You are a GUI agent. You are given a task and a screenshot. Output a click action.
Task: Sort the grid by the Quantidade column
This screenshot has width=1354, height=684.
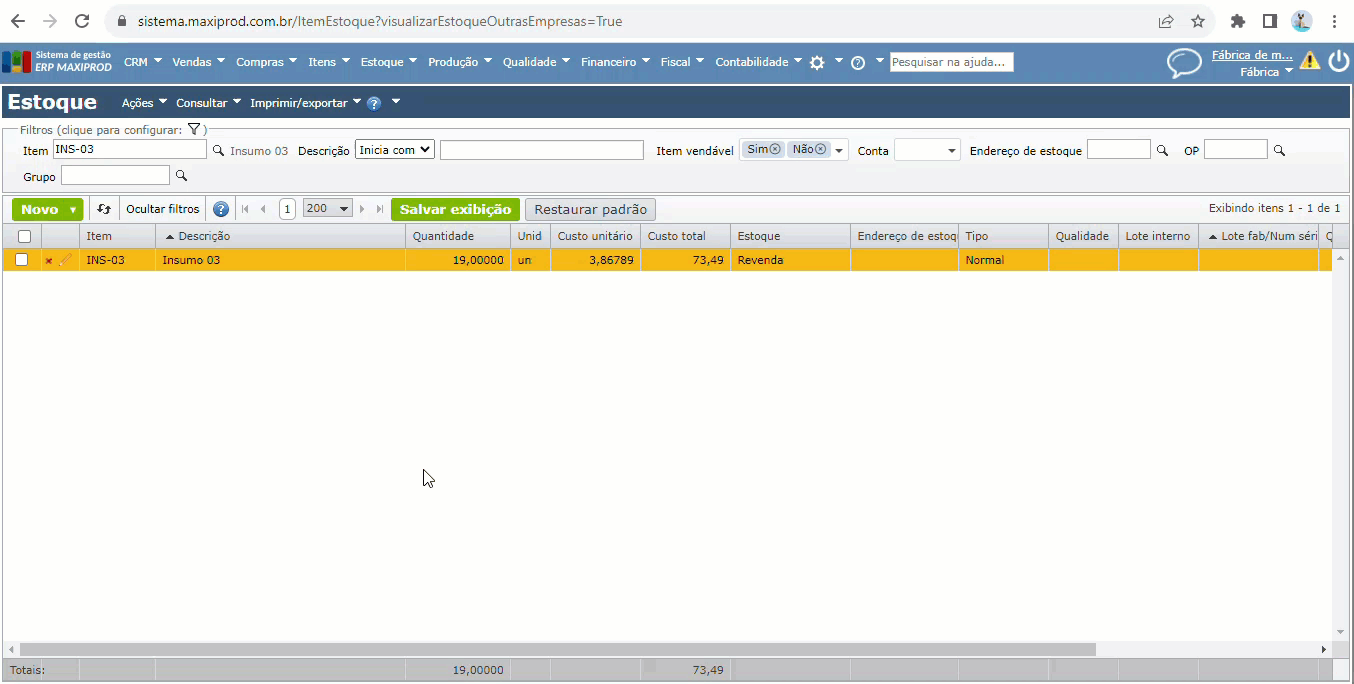click(458, 236)
